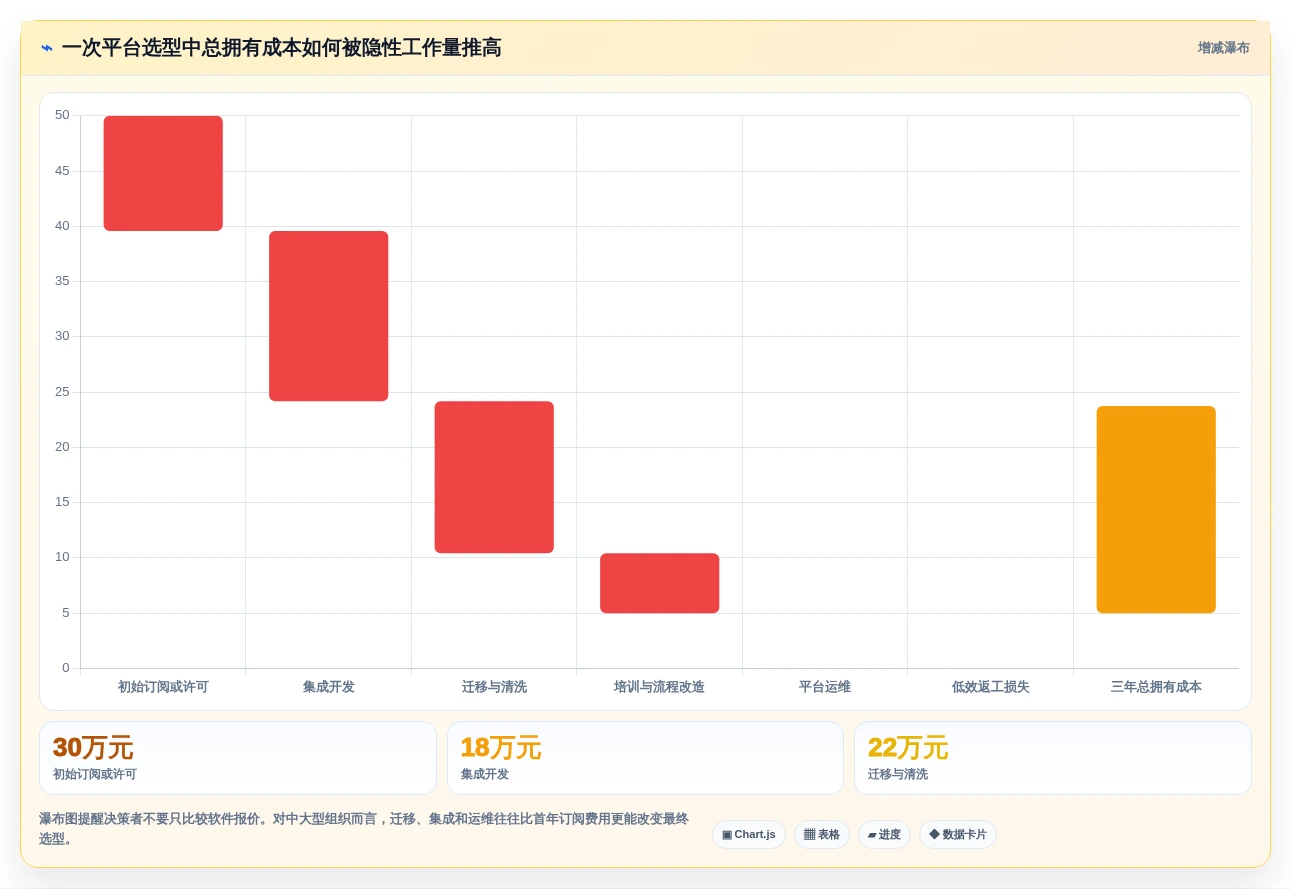Click the red 集成开发 waterfall bar

point(329,316)
